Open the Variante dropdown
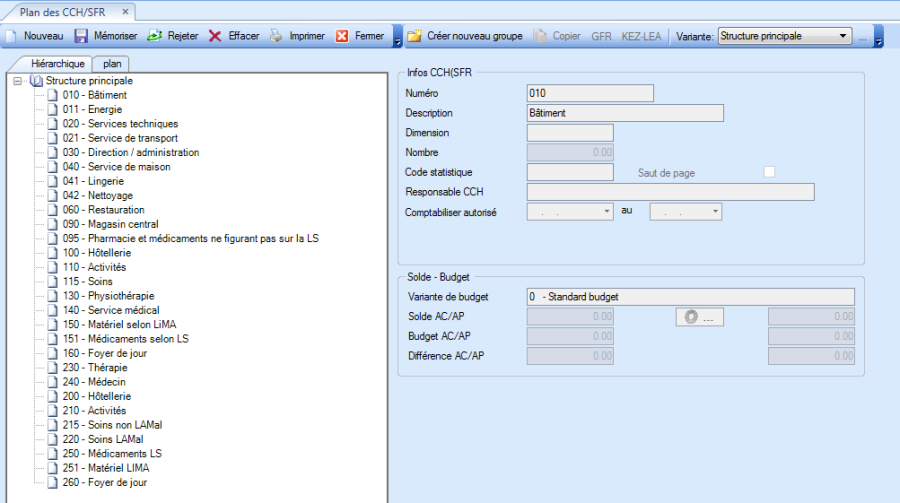Viewport: 900px width, 503px height. point(843,36)
